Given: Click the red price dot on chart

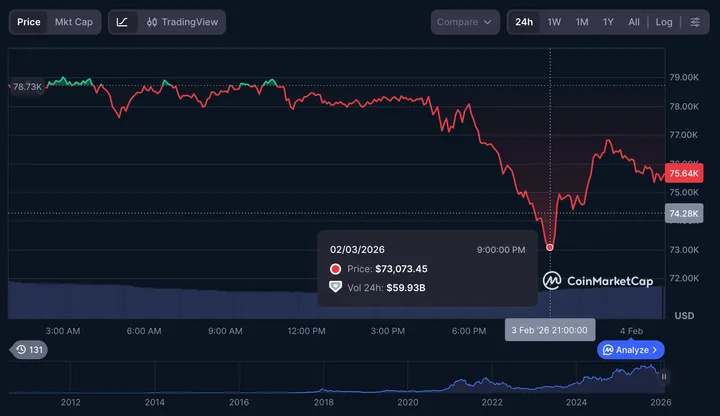Looking at the screenshot, I should pos(550,247).
